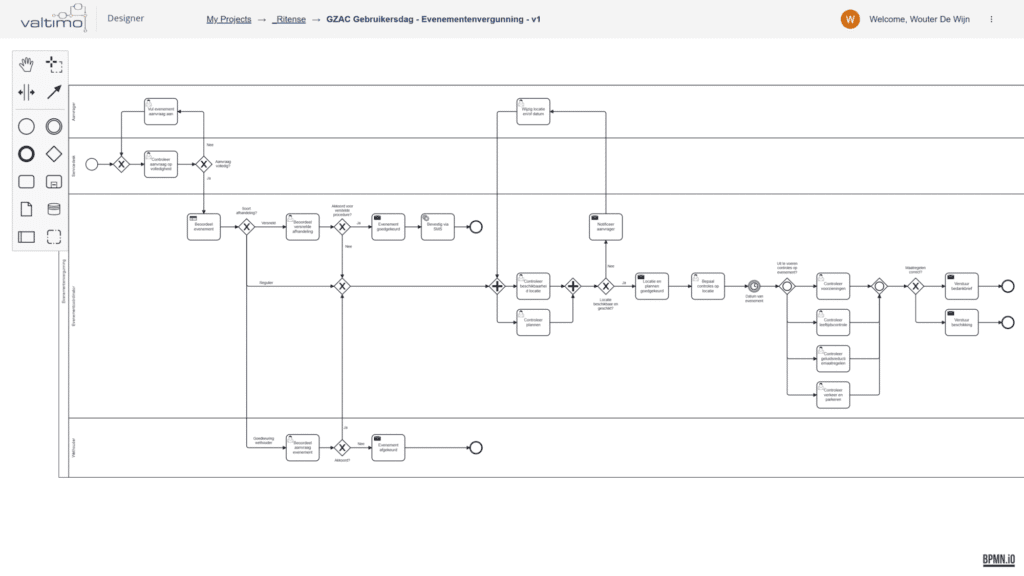Pick the pool/participant palette shape
The width and height of the screenshot is (1024, 576).
click(26, 236)
